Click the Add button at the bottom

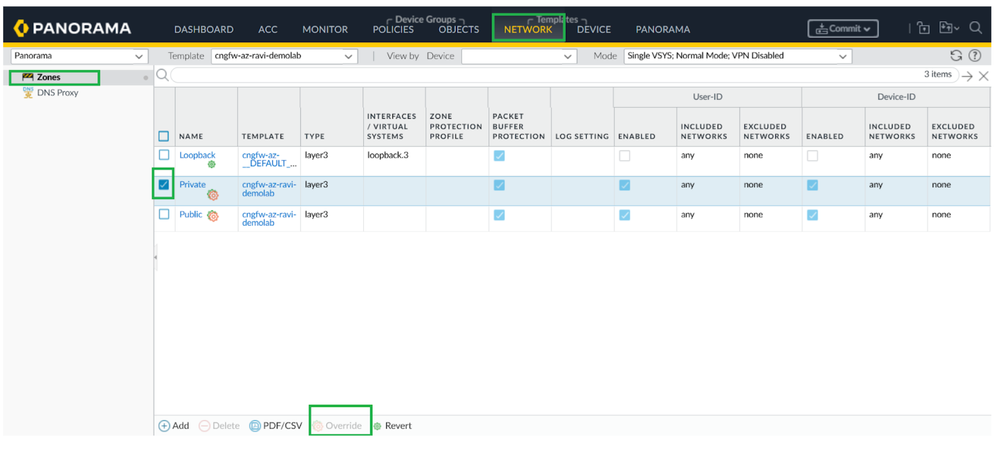(174, 426)
